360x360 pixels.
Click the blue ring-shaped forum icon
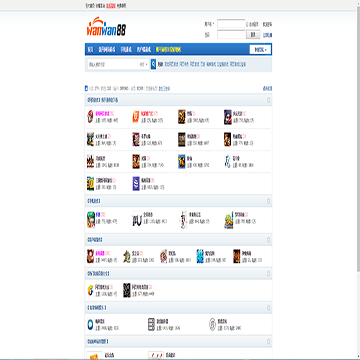click(90, 324)
